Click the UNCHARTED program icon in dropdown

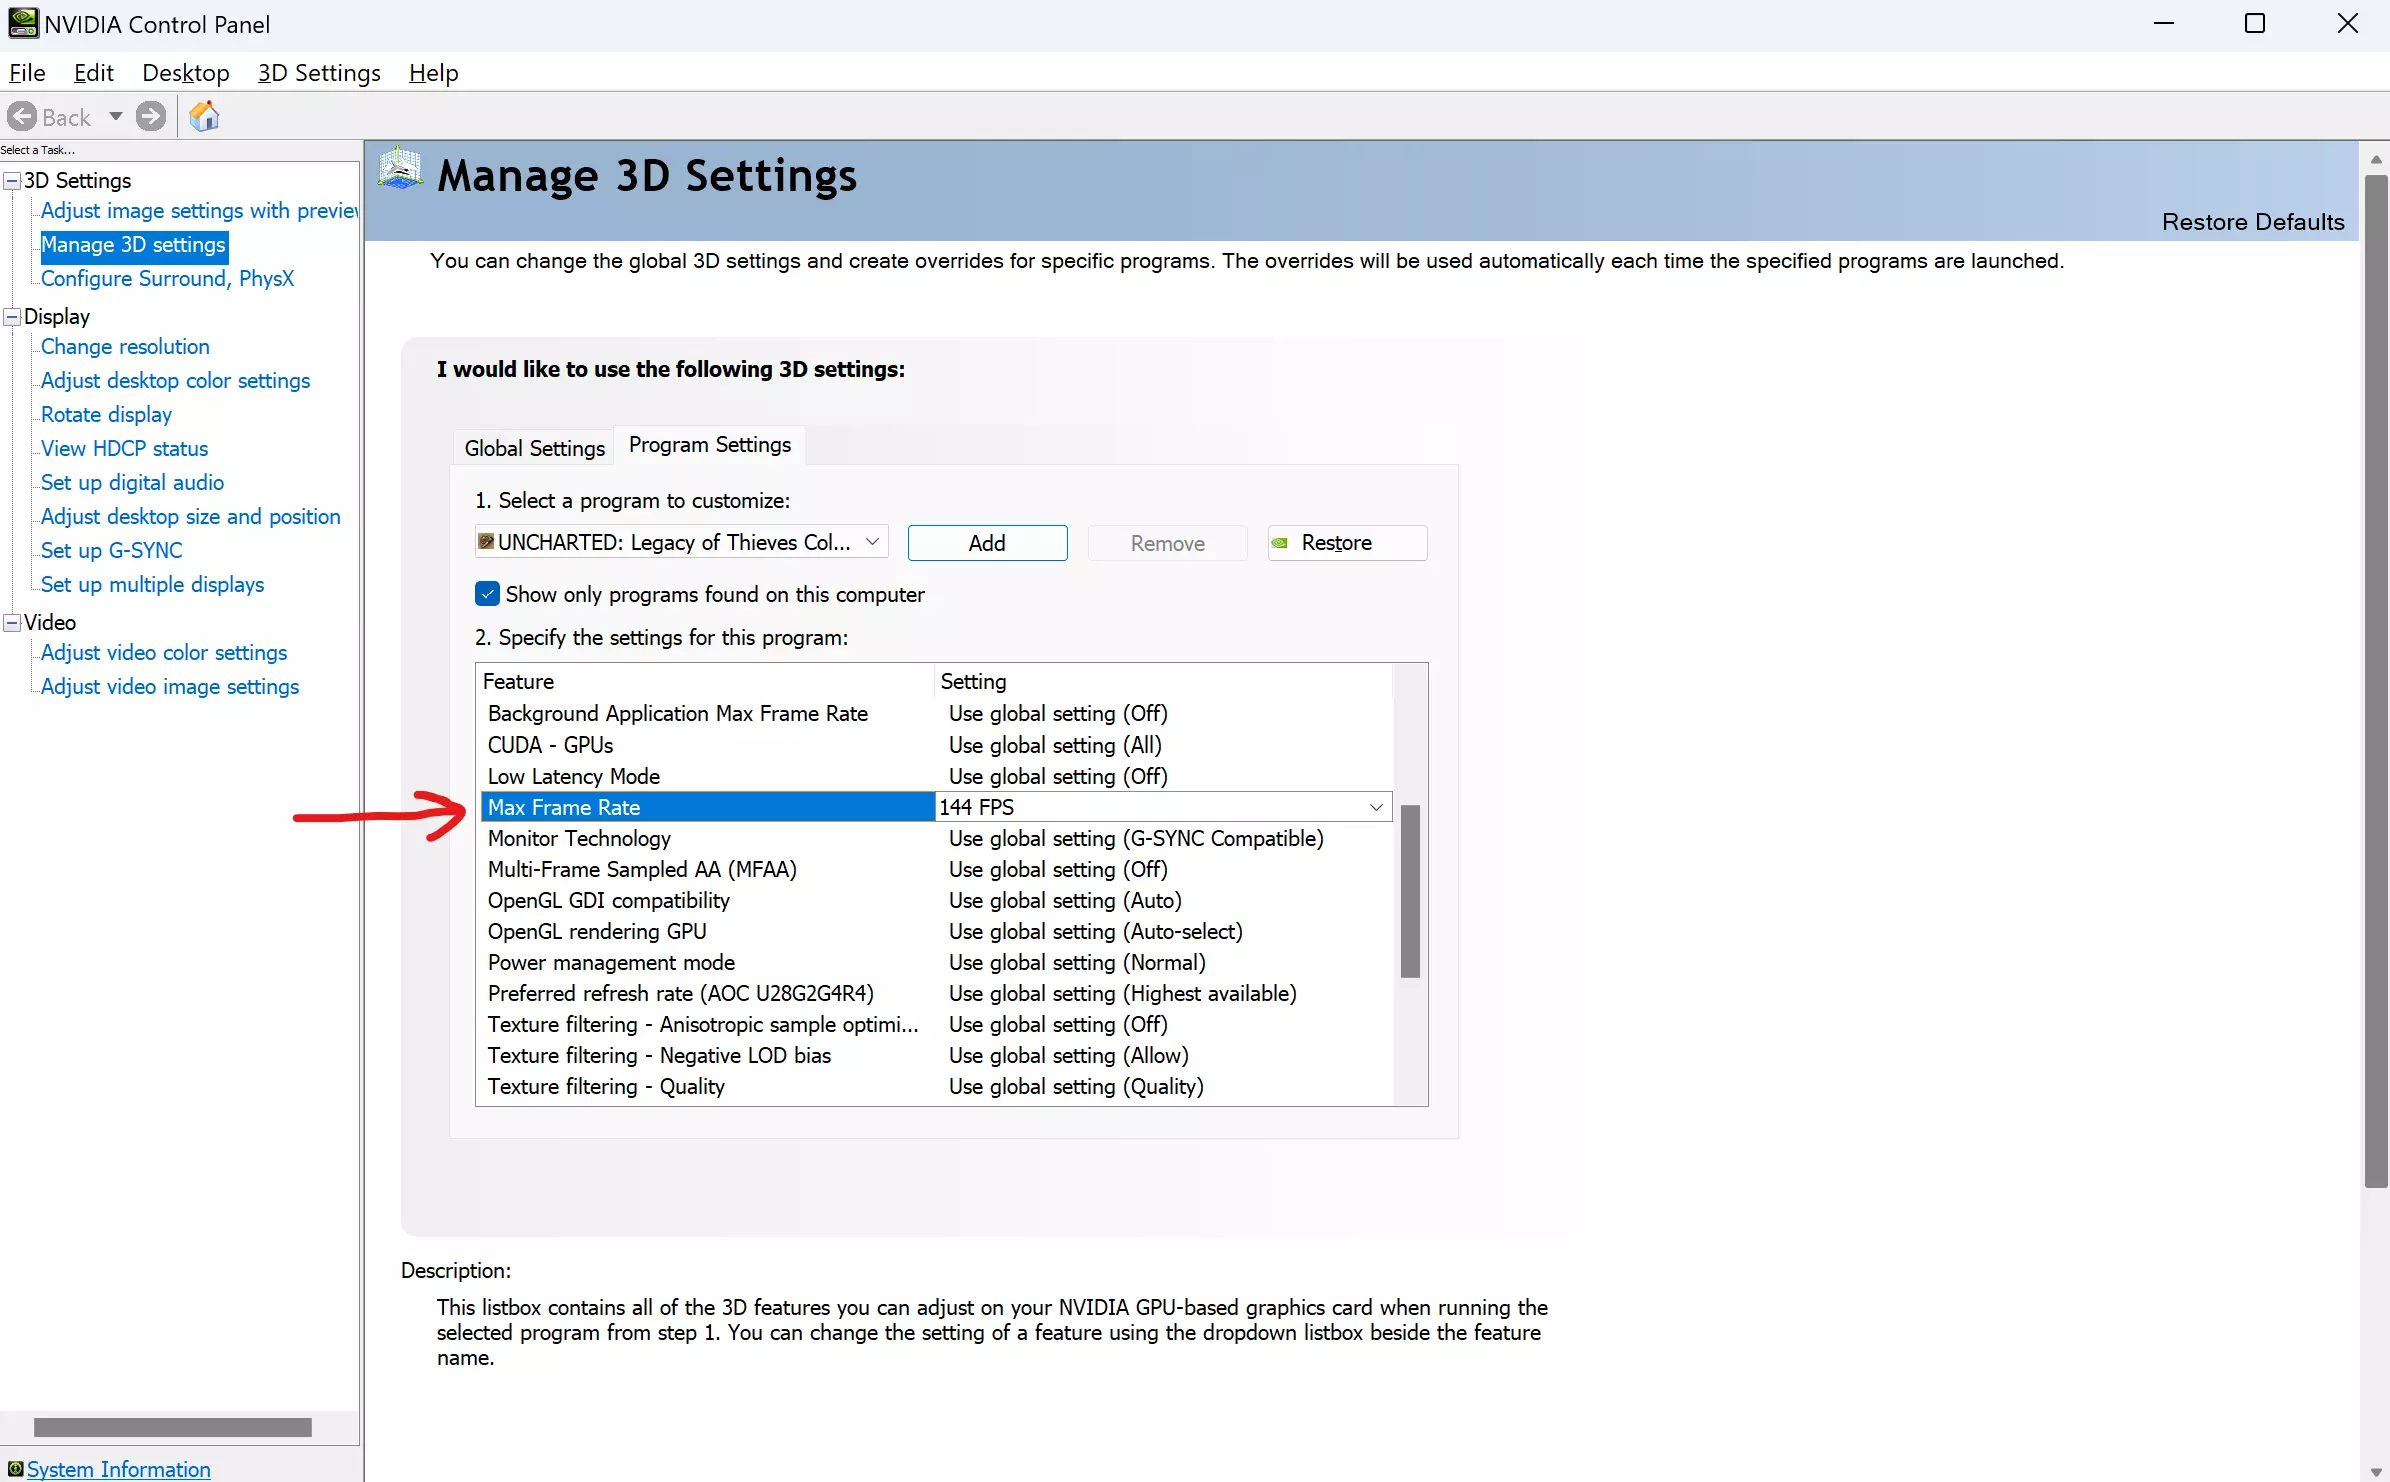486,542
